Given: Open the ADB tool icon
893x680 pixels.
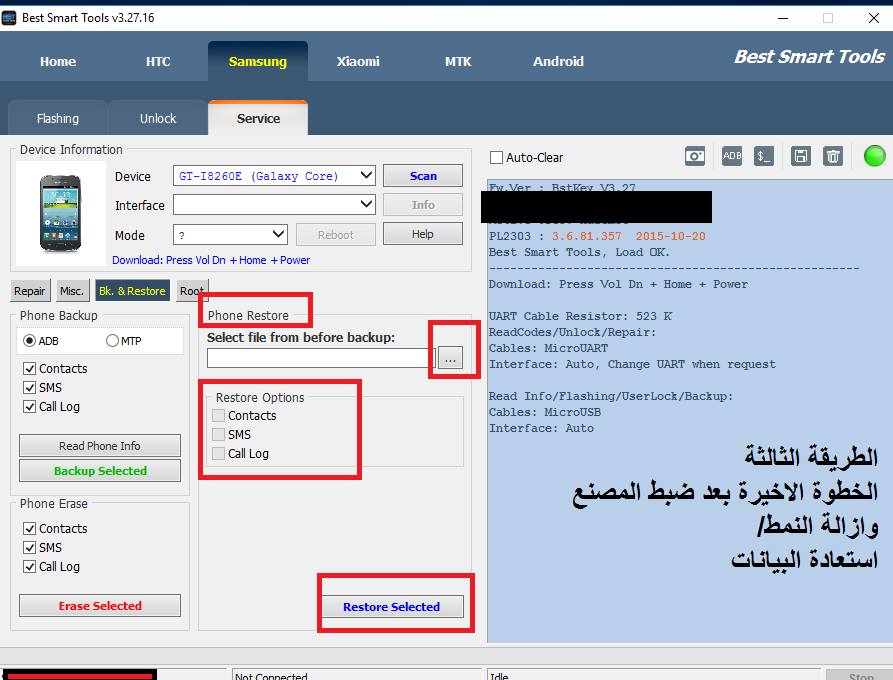Looking at the screenshot, I should pos(732,156).
